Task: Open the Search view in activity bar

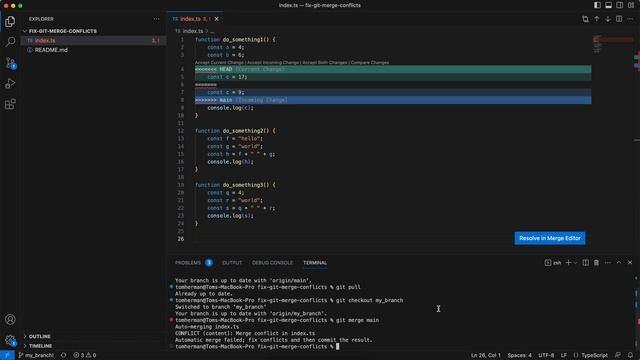Action: [10, 42]
